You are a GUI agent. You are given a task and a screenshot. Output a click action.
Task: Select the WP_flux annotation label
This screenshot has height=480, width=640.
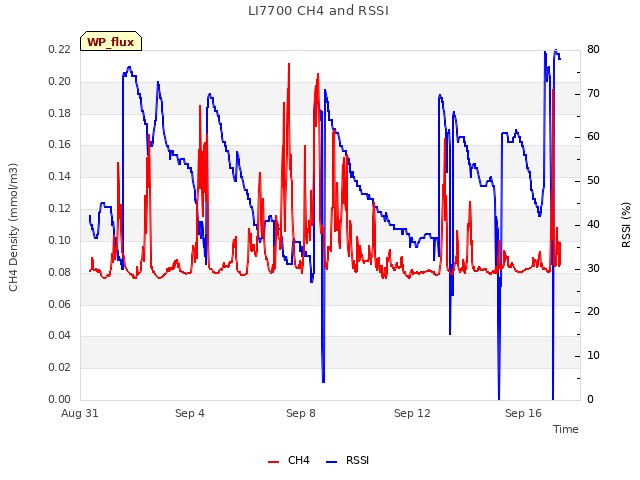point(111,42)
